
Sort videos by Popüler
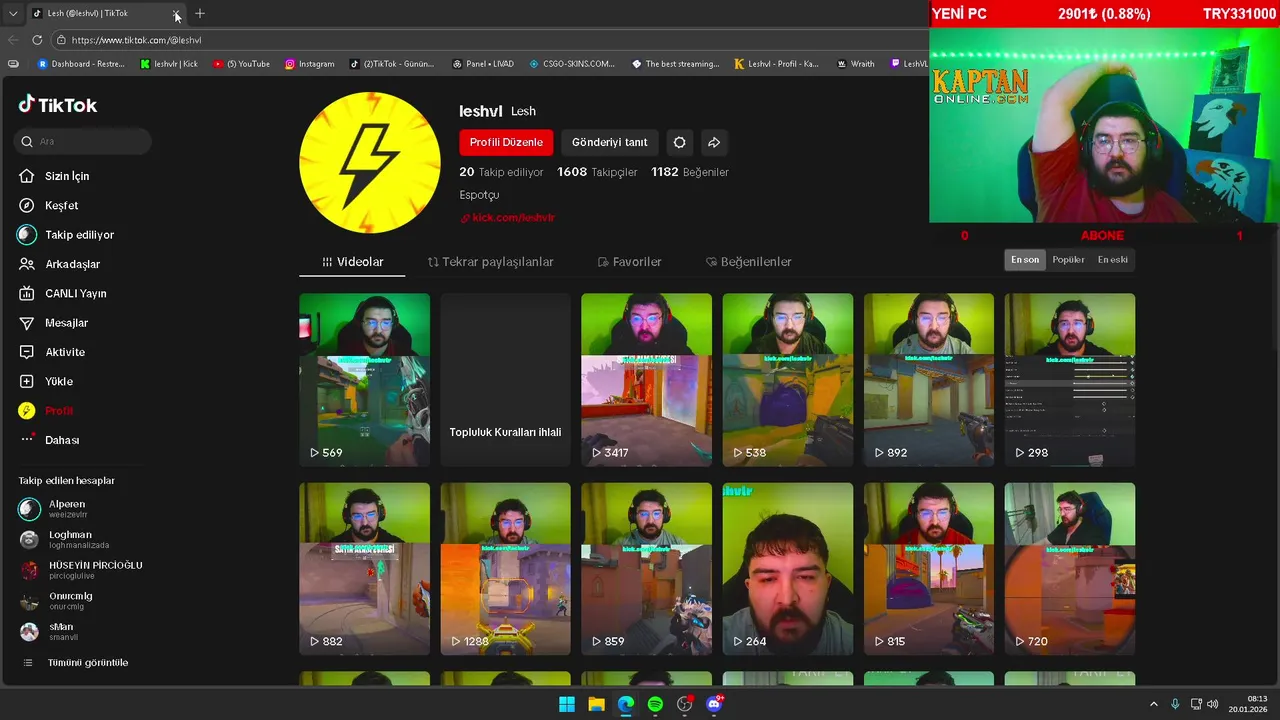1068,260
